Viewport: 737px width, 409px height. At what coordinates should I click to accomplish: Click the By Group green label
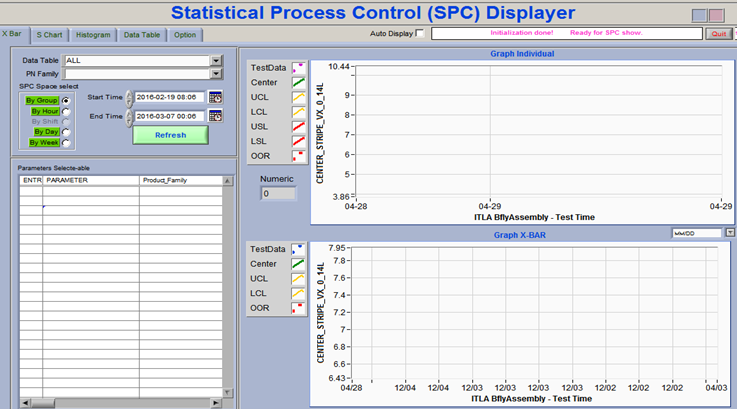coord(42,100)
